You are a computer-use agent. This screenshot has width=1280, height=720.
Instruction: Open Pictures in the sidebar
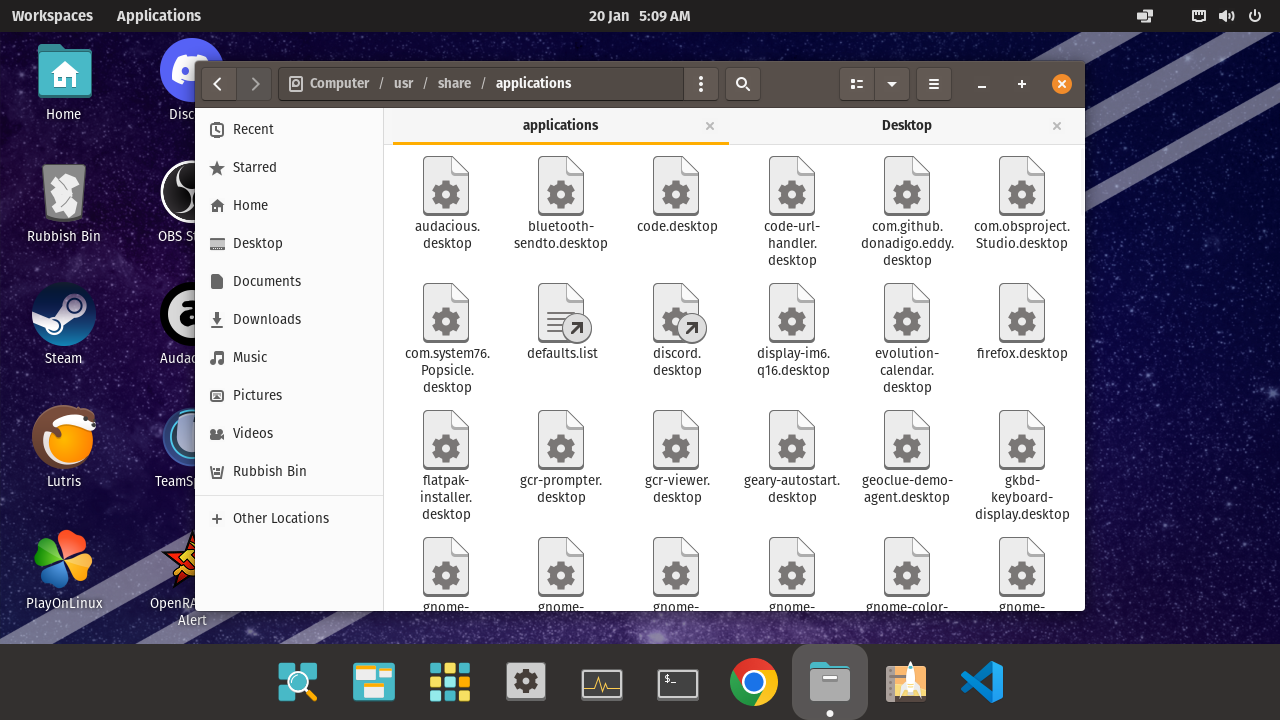point(289,395)
